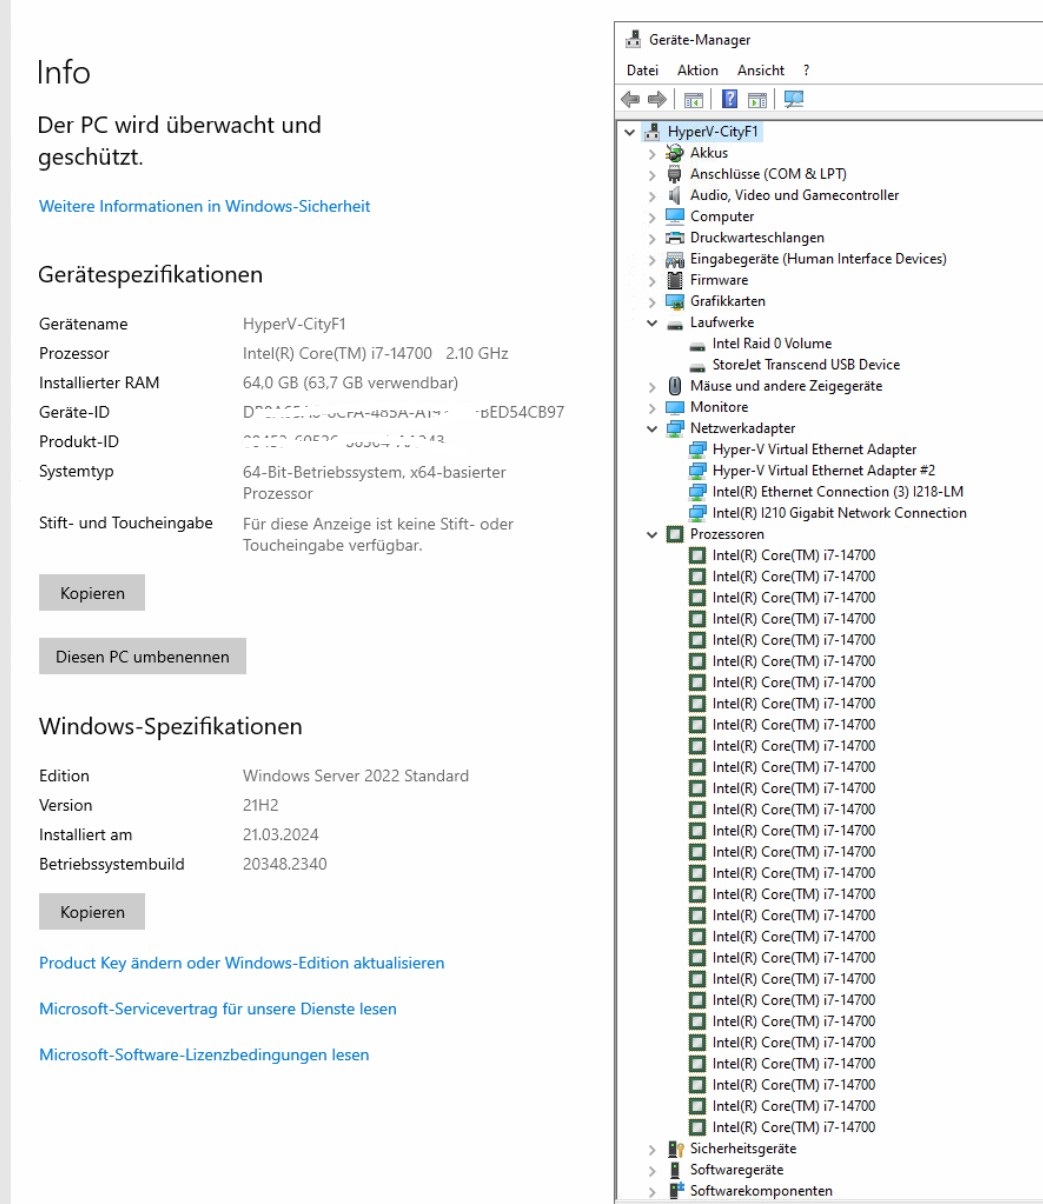Select the Prozessoren category icon
This screenshot has width=1043, height=1204.
(675, 534)
